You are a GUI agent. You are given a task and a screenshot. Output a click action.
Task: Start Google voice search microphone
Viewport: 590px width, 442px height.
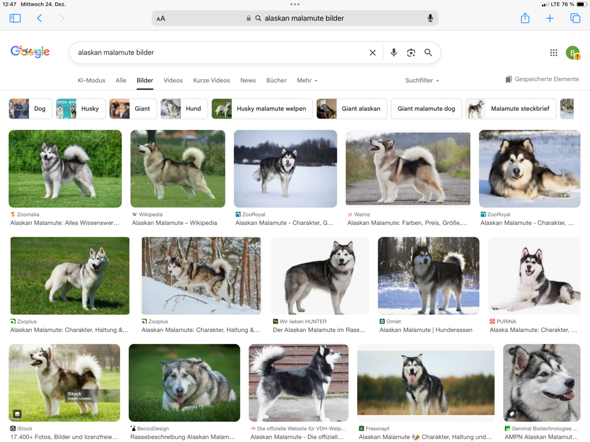[394, 52]
